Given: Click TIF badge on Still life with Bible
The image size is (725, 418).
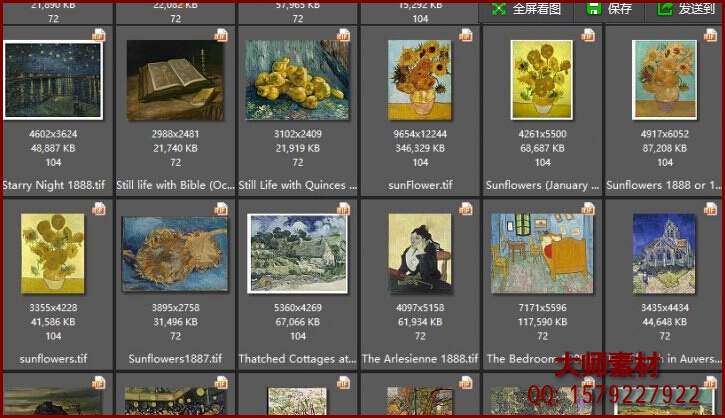Looking at the screenshot, I should click(221, 36).
